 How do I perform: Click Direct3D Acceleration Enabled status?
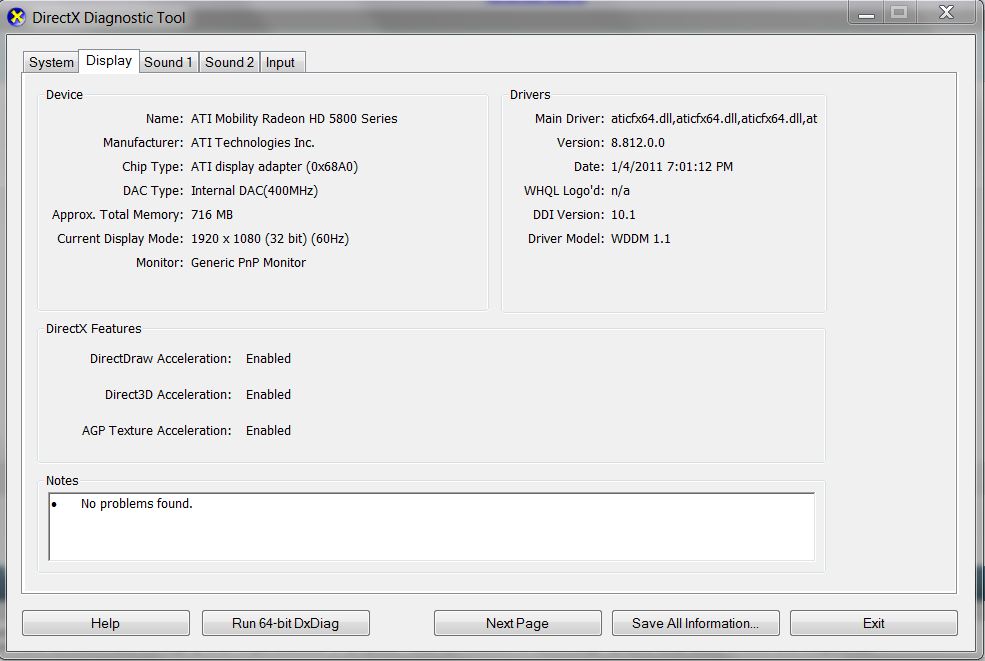[268, 395]
